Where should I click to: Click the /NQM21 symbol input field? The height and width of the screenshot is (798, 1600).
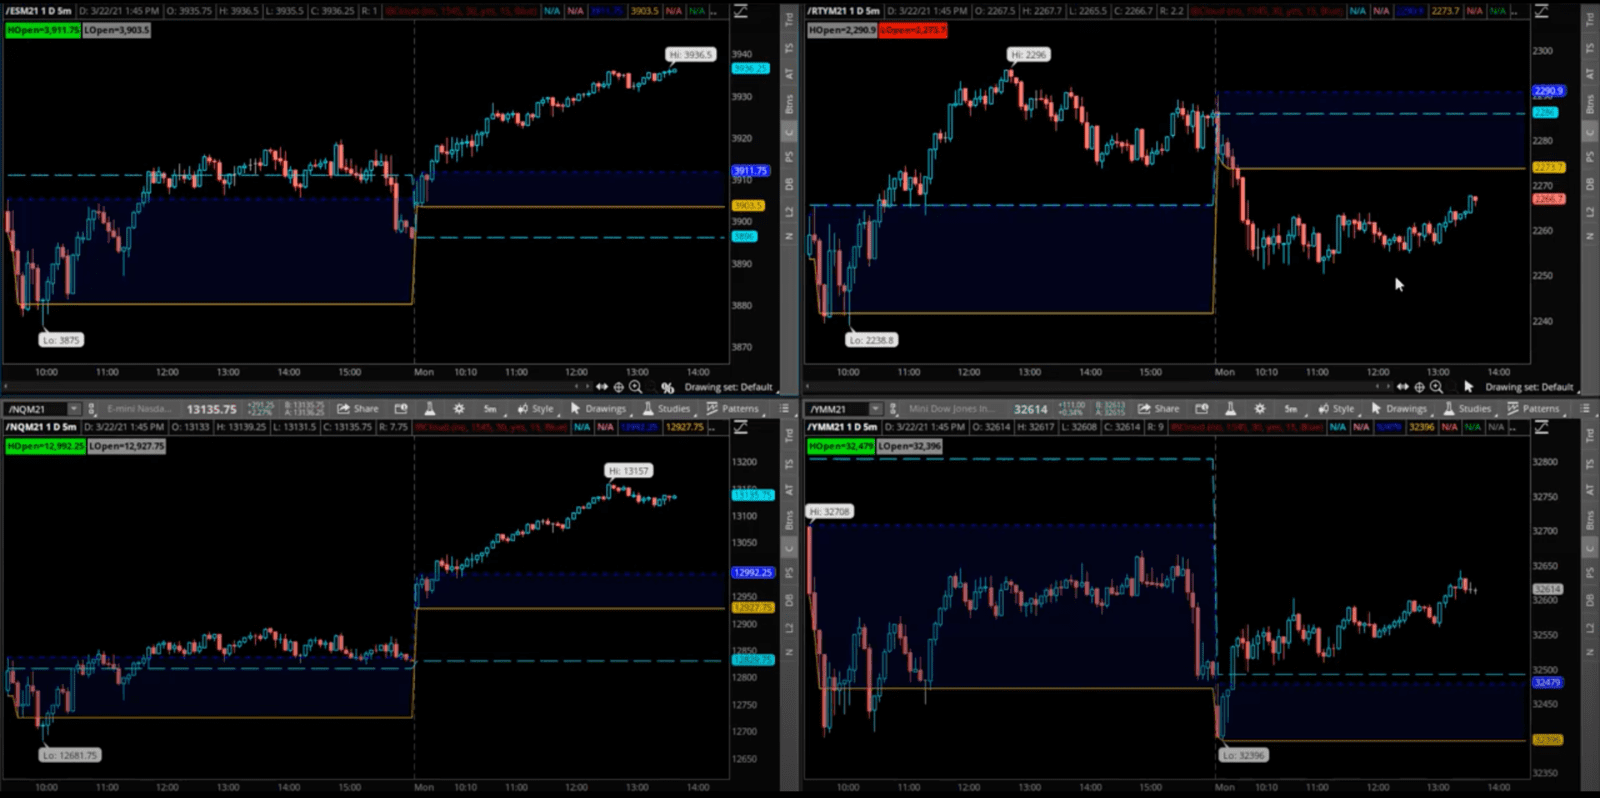36,409
